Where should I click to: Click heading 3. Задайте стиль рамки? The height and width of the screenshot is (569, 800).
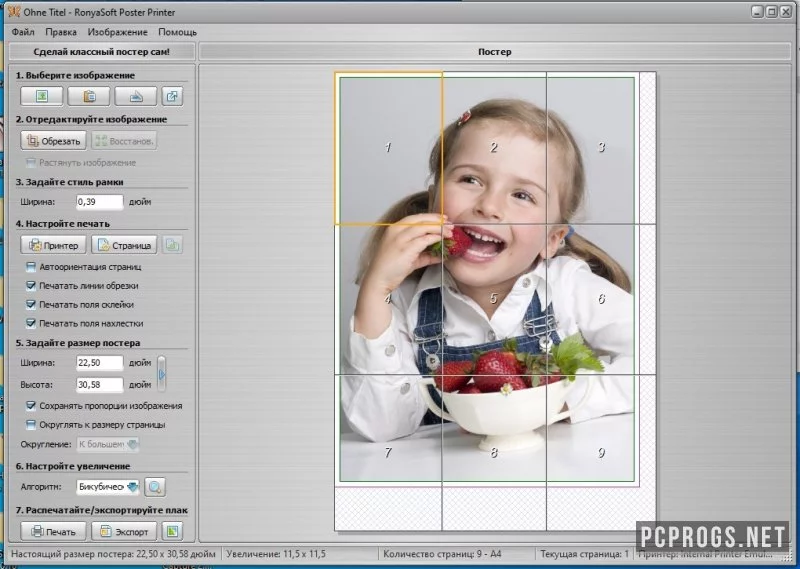coord(69,182)
